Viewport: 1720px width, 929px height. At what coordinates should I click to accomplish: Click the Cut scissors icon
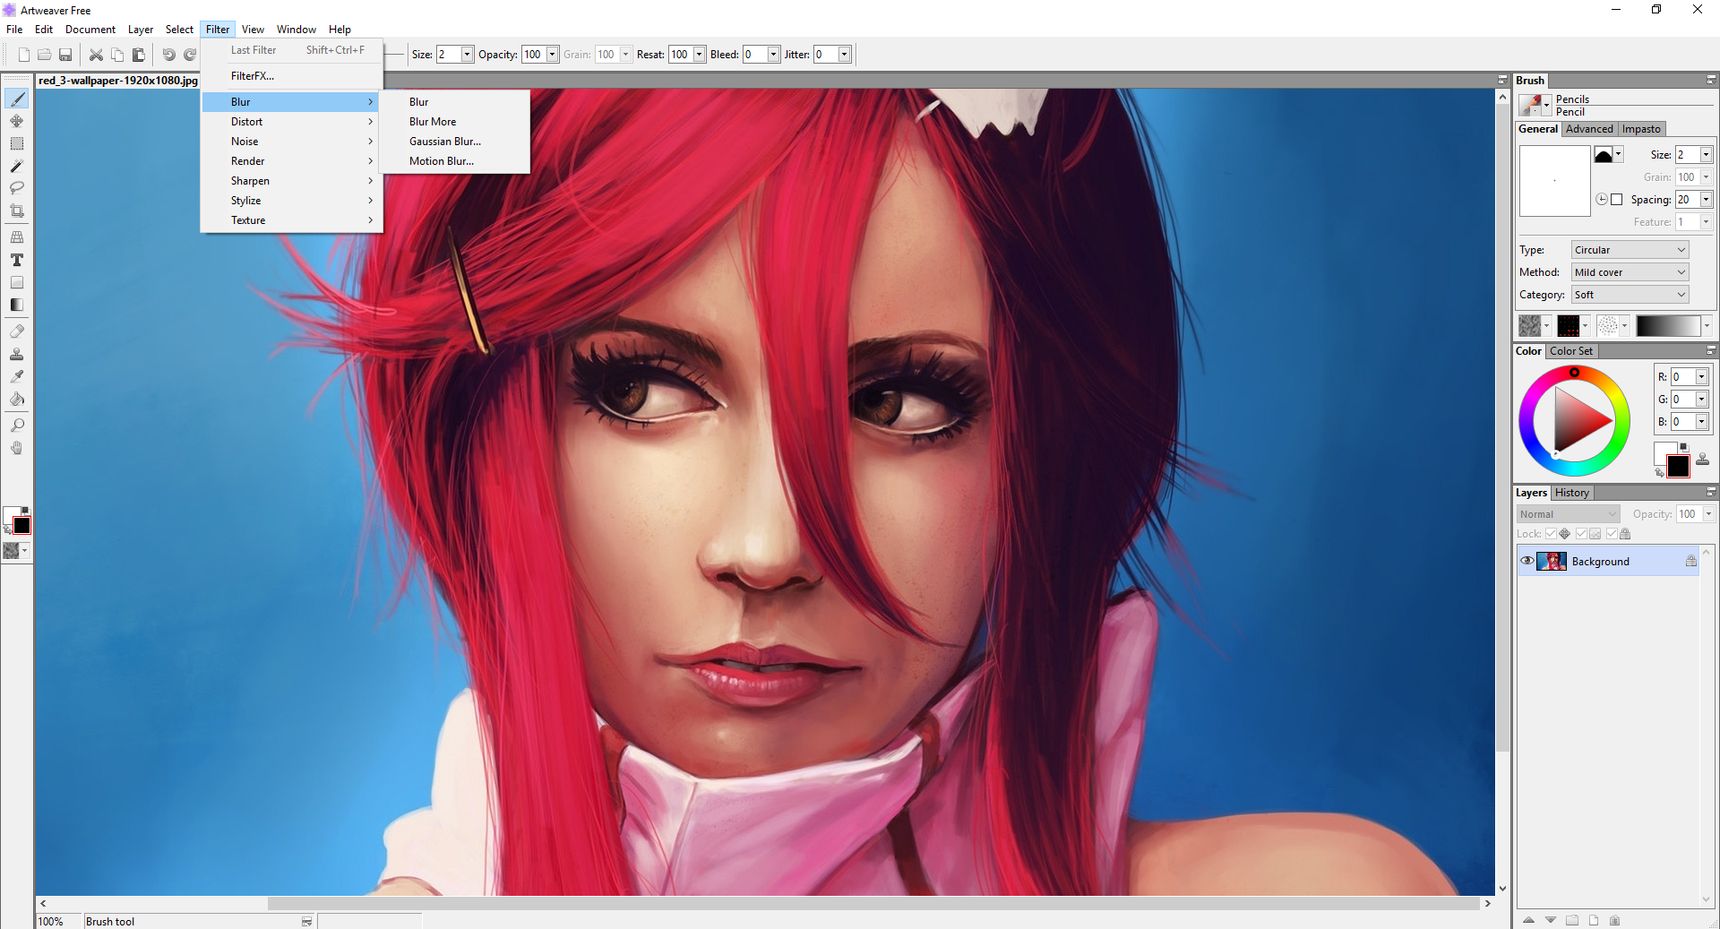coord(96,55)
